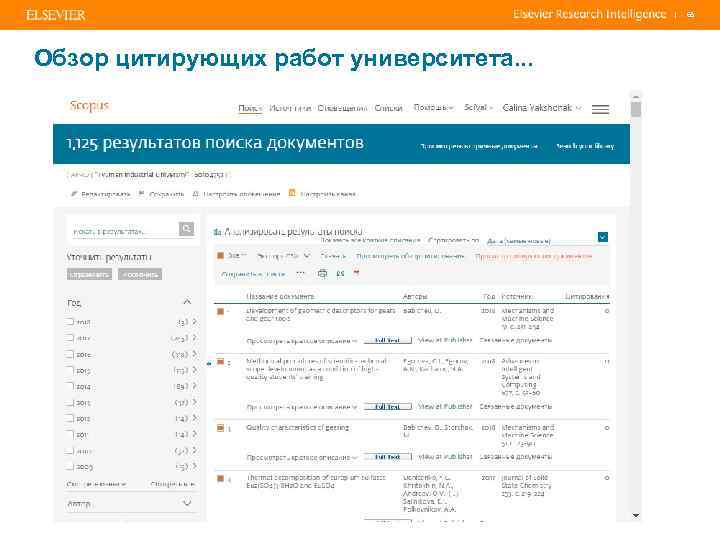Sort by Цитирования column header
The width and height of the screenshot is (720, 540).
[587, 297]
